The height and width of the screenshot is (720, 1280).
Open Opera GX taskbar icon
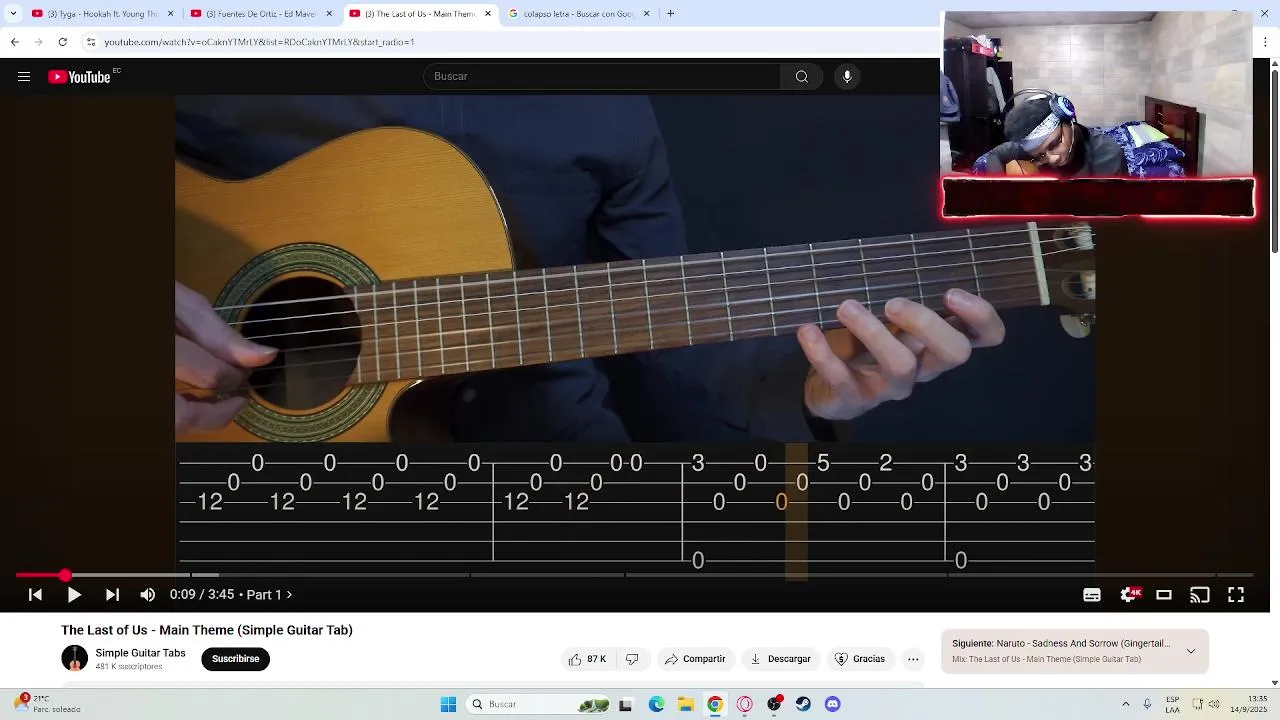[x=744, y=704]
